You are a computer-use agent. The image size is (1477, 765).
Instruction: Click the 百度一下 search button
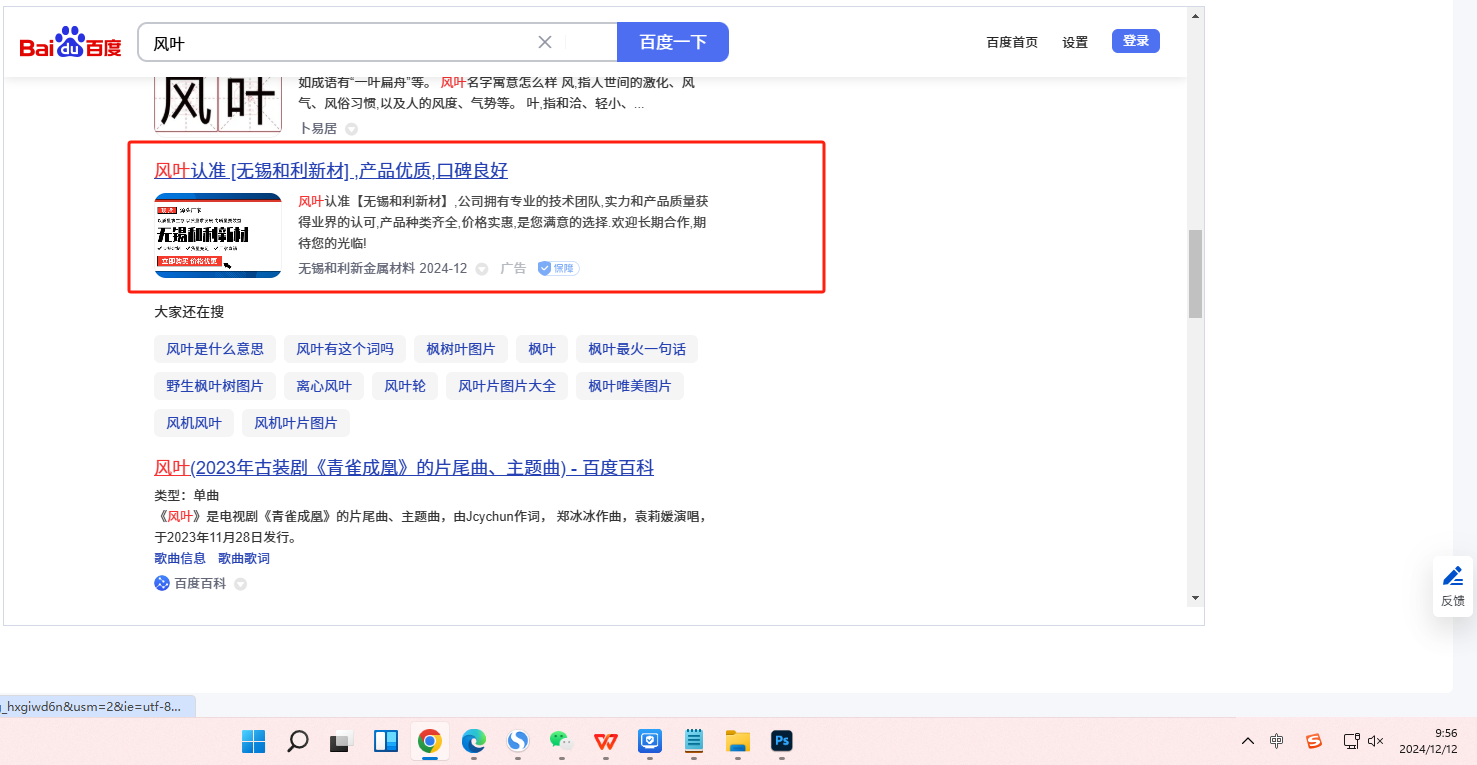pyautogui.click(x=672, y=42)
